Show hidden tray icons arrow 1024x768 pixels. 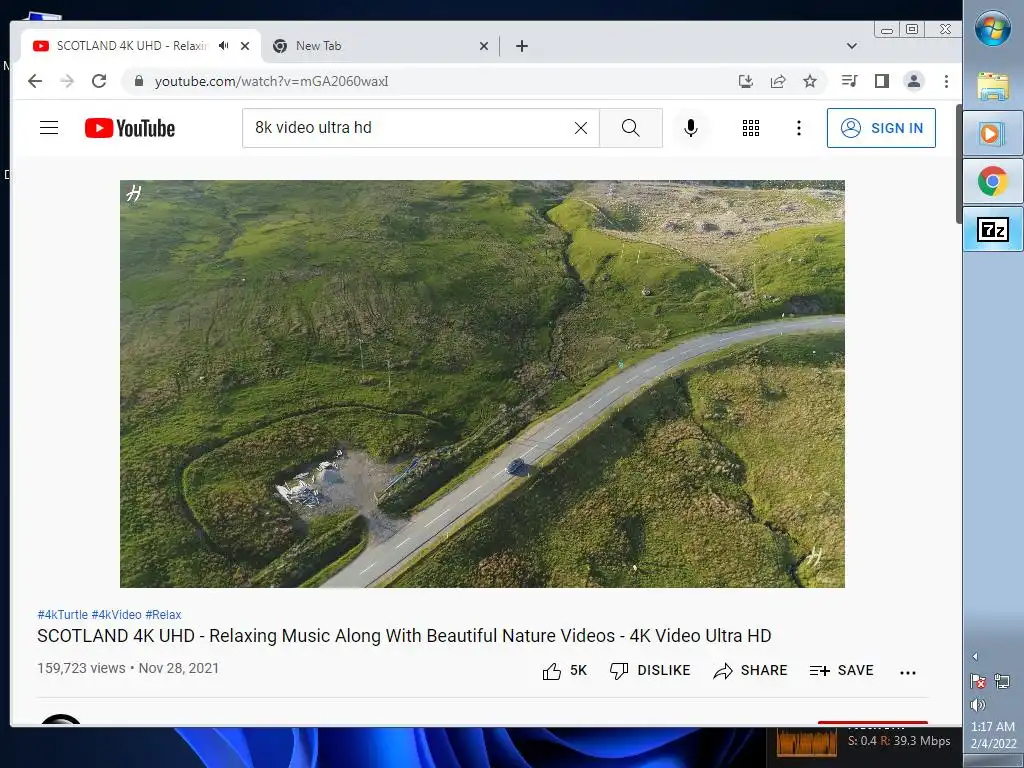975,656
